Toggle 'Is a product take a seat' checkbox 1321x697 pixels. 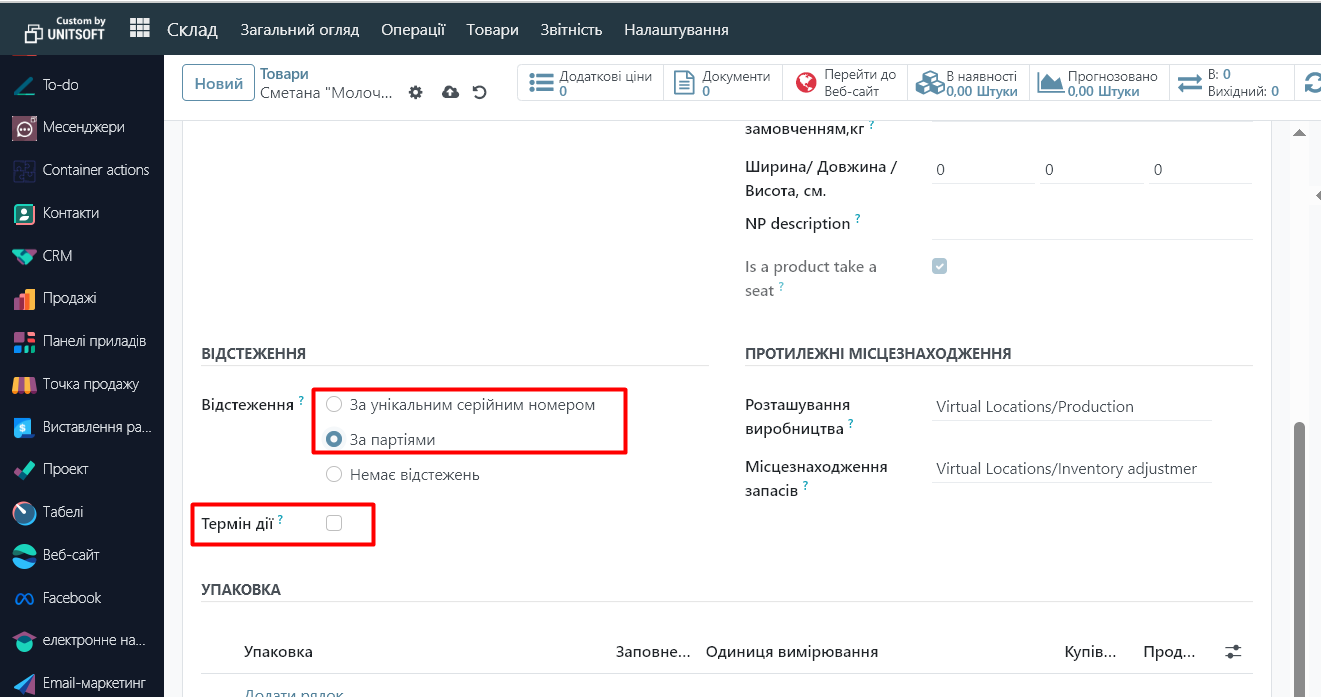tap(939, 266)
